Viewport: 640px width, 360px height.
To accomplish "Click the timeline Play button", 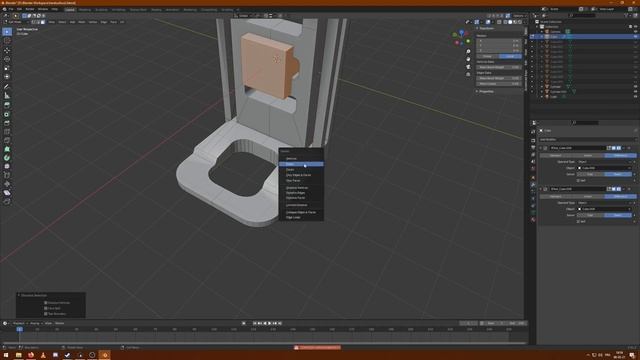I will pyautogui.click(x=269, y=323).
